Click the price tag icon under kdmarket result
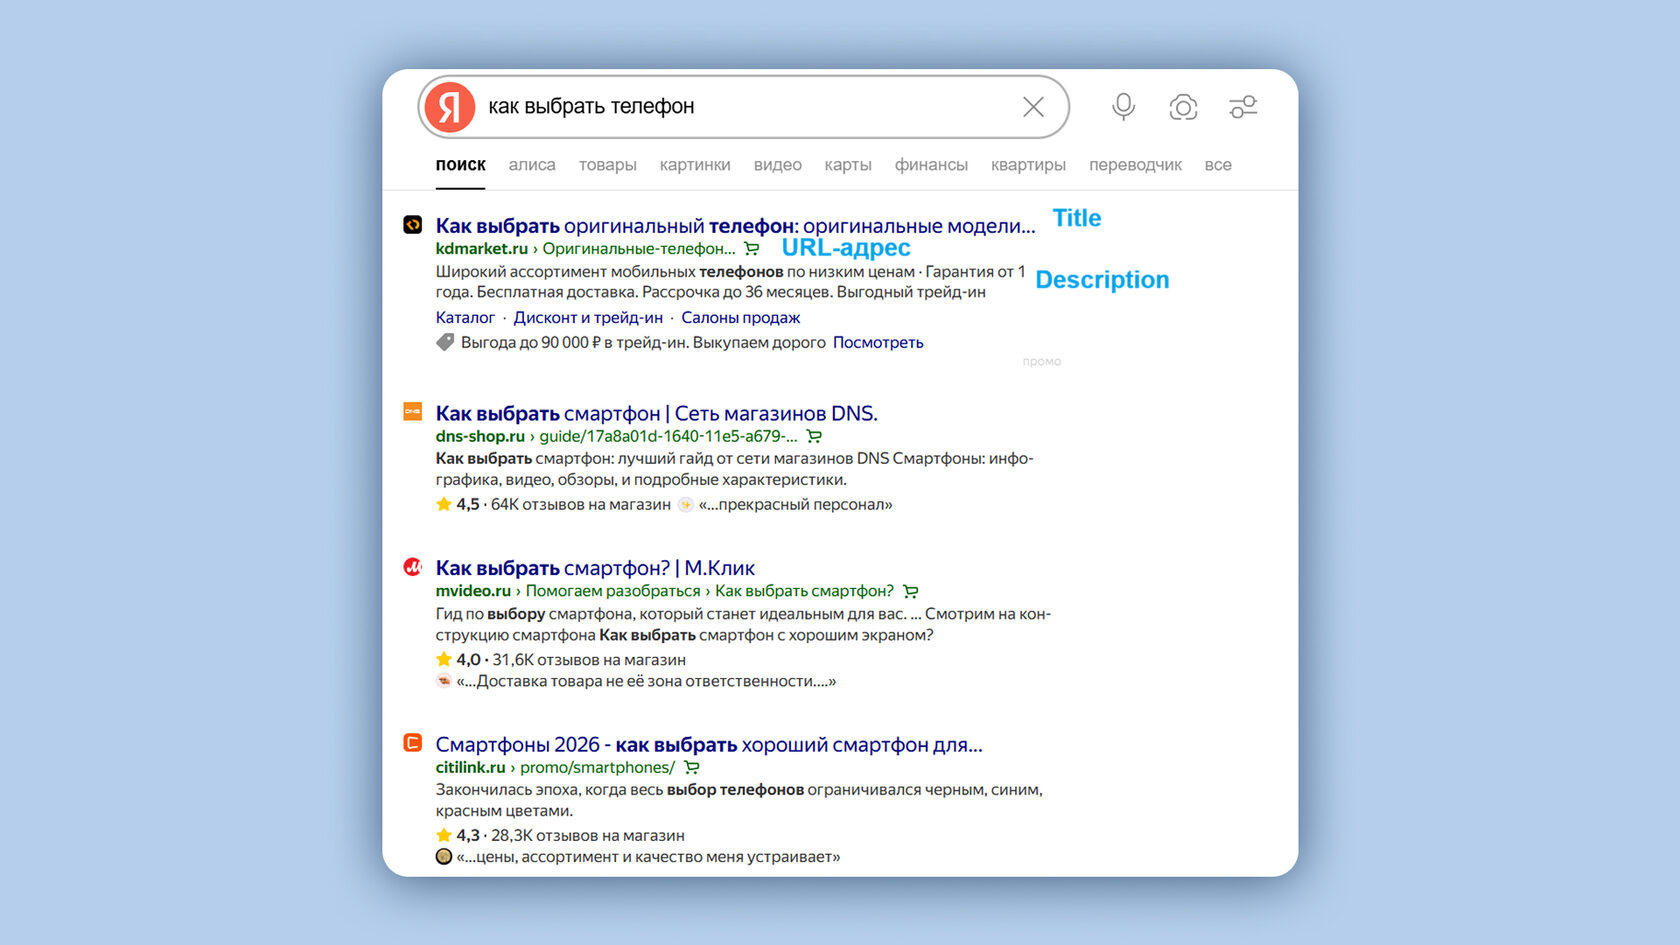The image size is (1680, 945). pos(445,342)
